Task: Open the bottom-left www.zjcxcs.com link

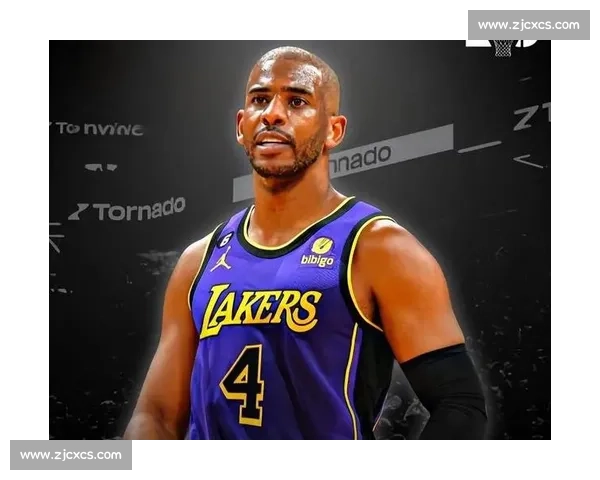Action: coord(71,455)
